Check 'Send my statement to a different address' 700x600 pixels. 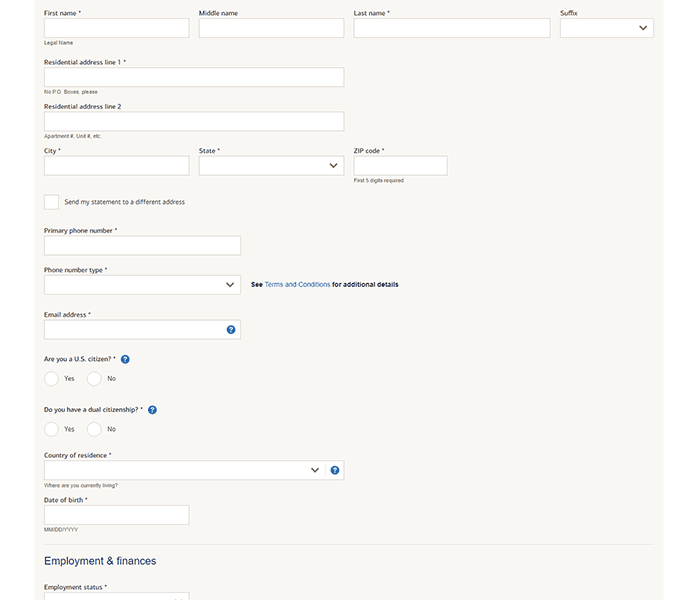click(51, 202)
